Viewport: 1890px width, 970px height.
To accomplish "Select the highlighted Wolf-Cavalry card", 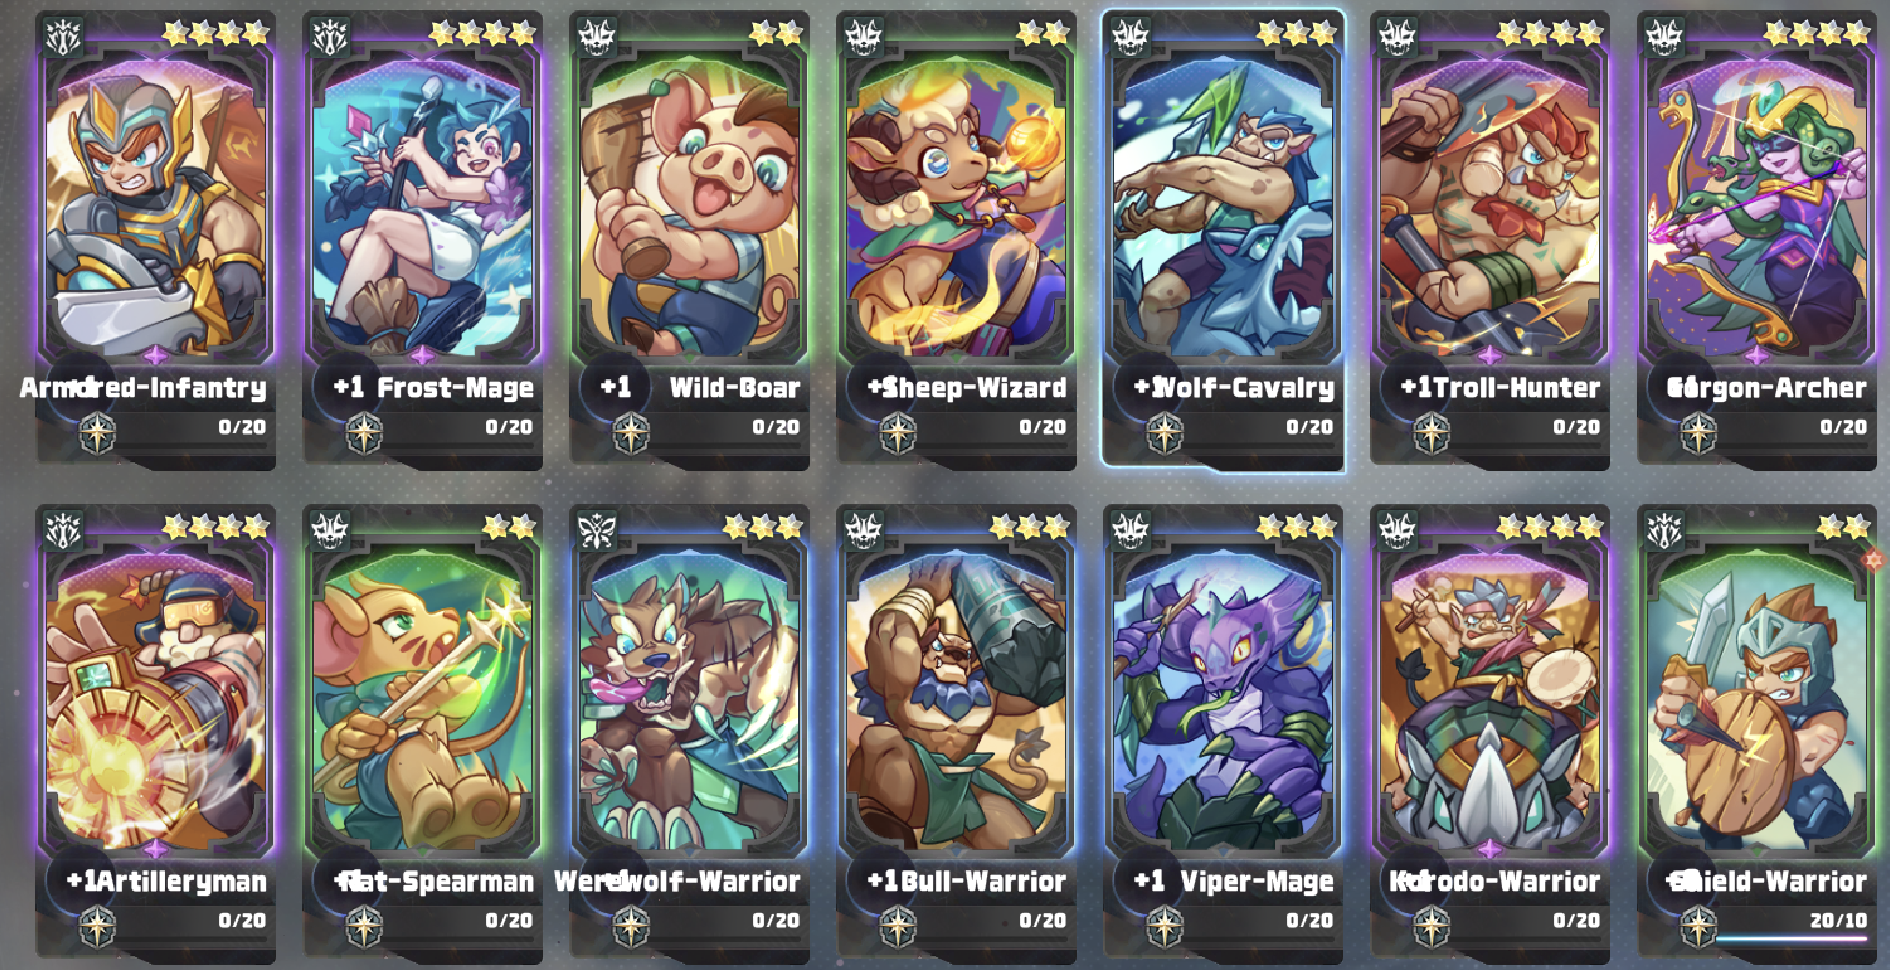I will point(1223,240).
